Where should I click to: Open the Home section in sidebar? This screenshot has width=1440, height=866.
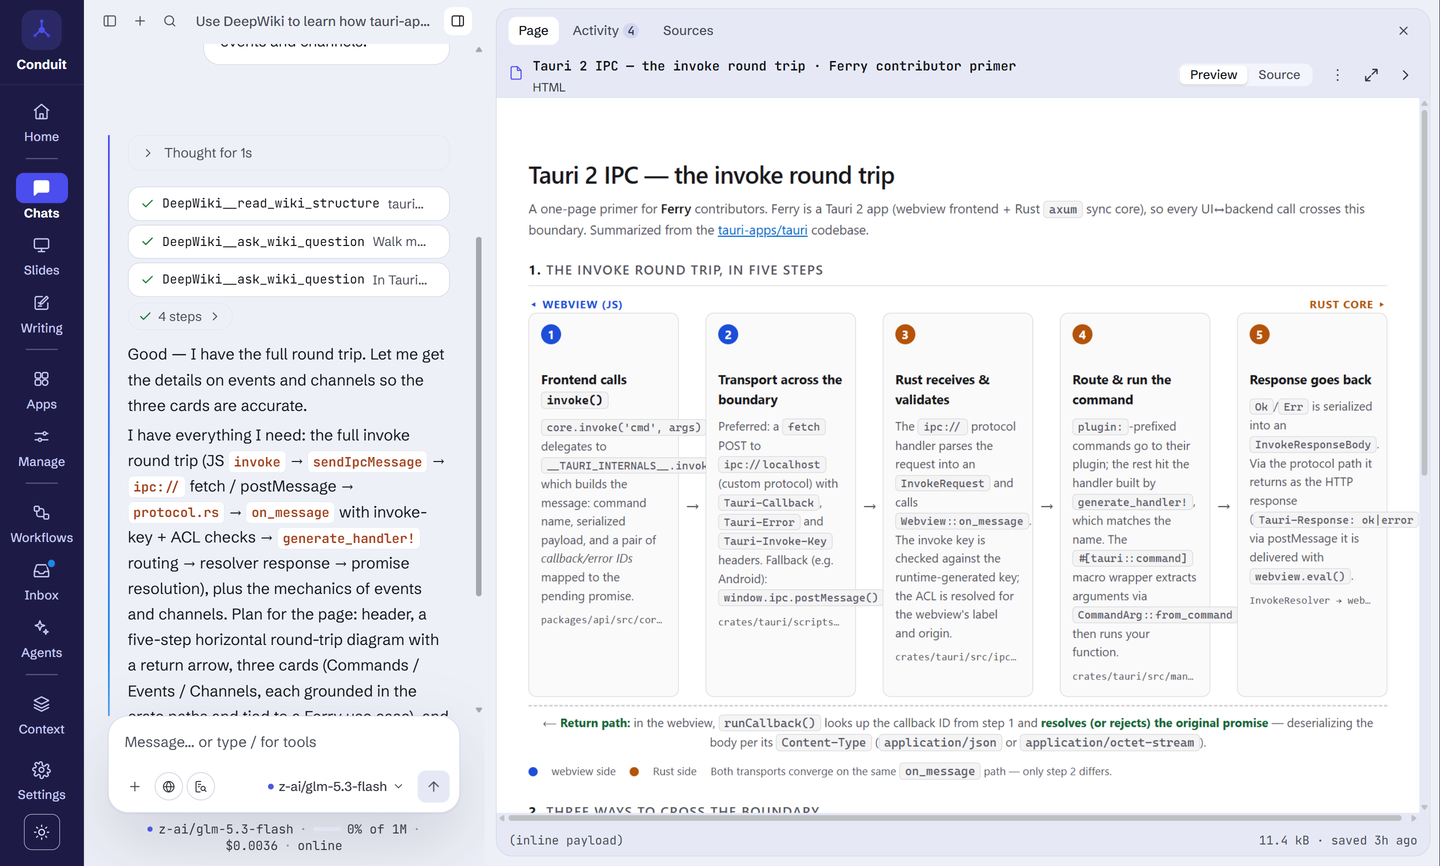(41, 123)
